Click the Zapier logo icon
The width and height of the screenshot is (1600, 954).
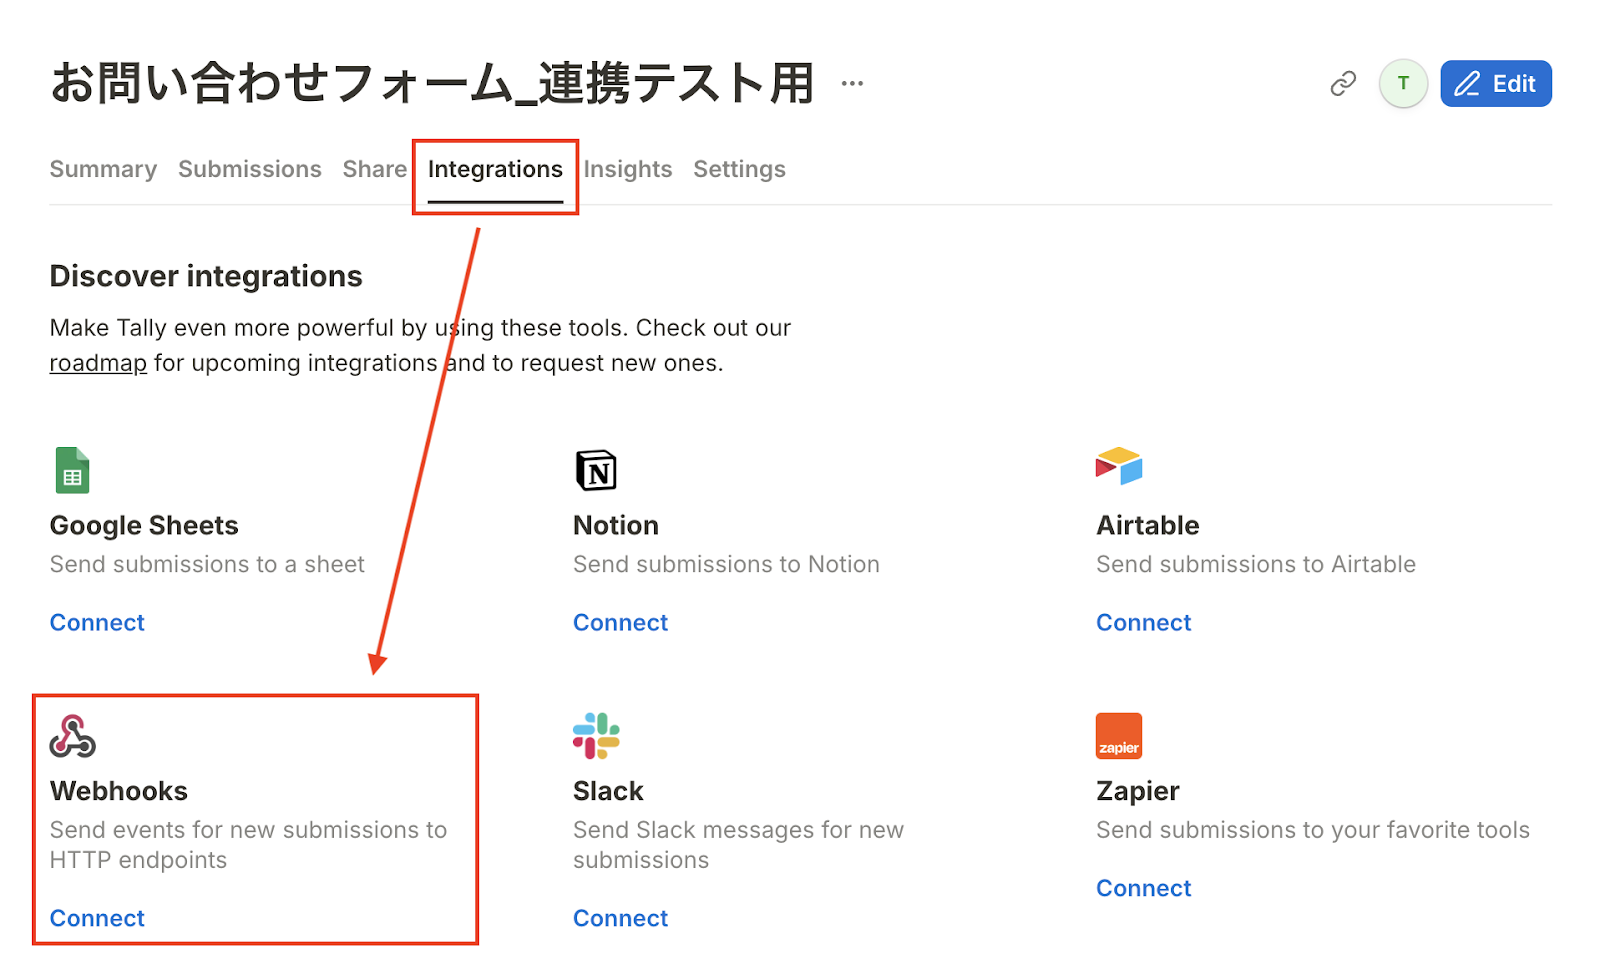1119,736
